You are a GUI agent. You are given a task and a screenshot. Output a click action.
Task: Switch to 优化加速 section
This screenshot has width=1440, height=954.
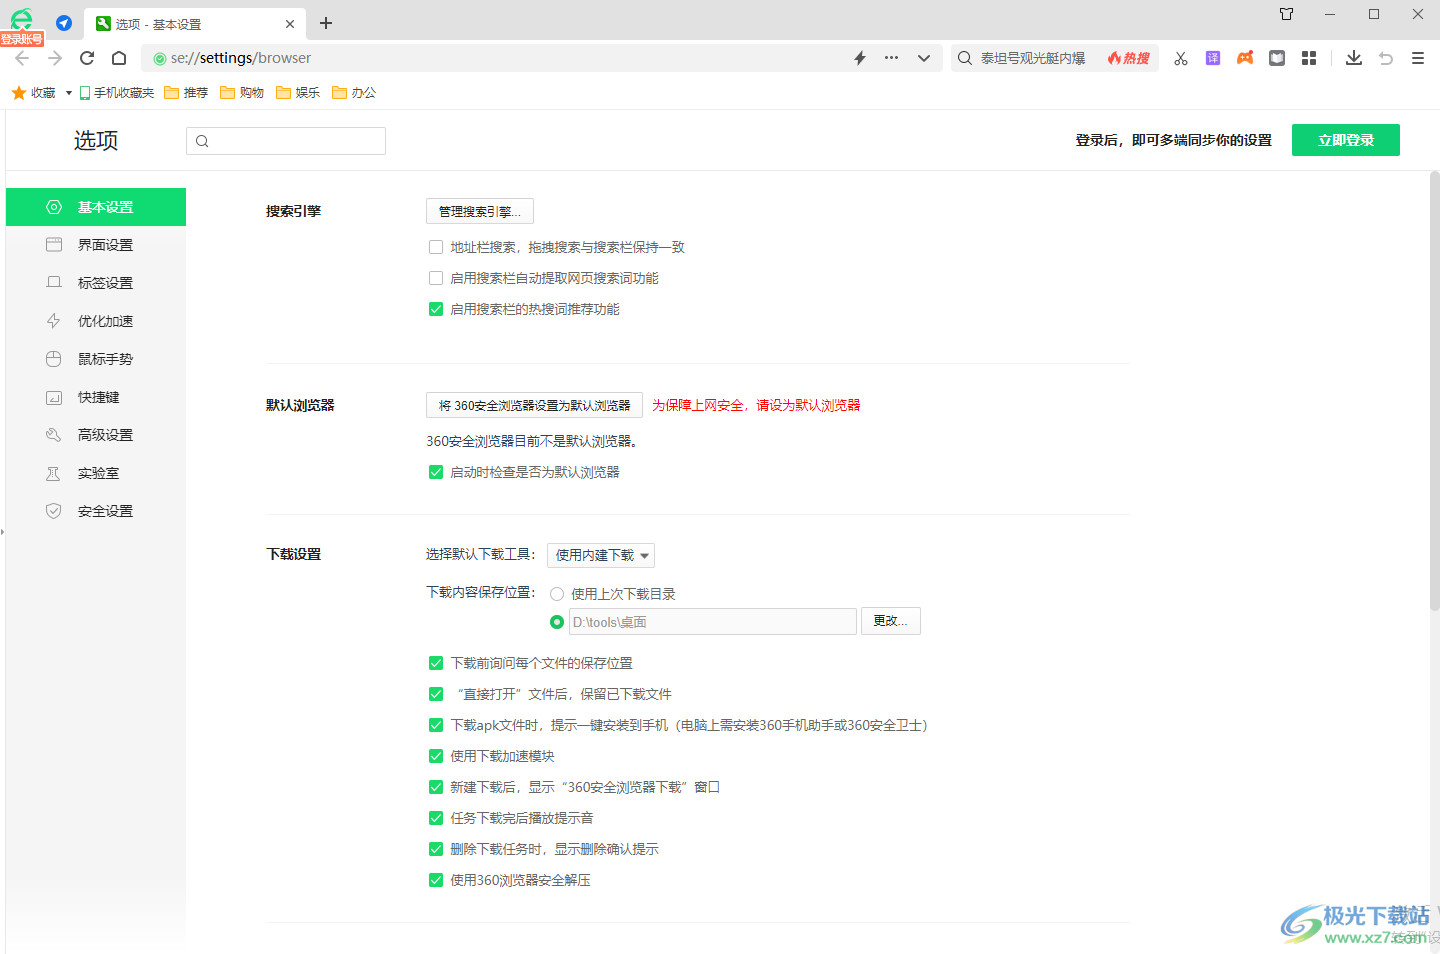coord(96,321)
